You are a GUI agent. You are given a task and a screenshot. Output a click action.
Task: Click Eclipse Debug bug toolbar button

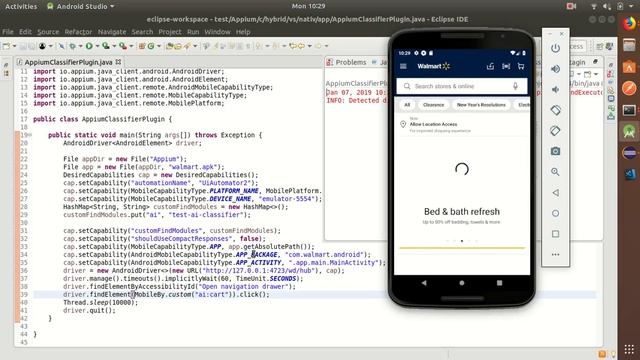(x=72, y=46)
